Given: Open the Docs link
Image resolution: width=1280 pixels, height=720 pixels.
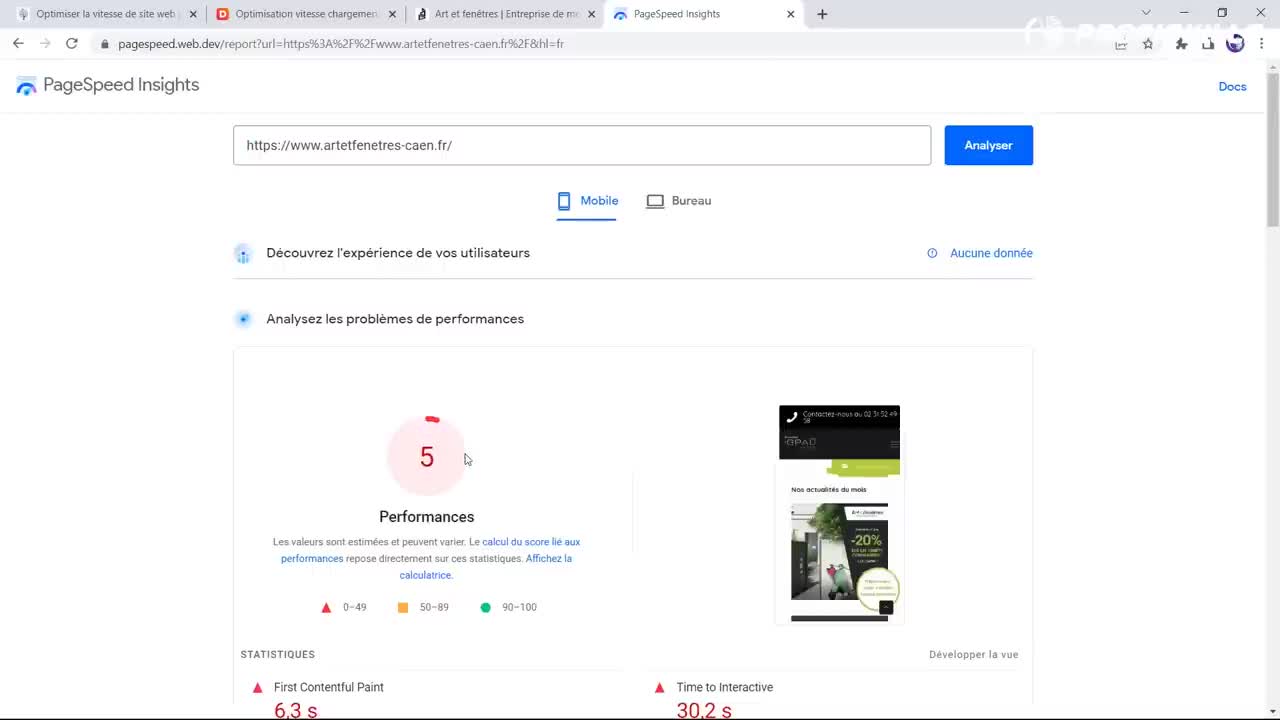Looking at the screenshot, I should click(1232, 87).
